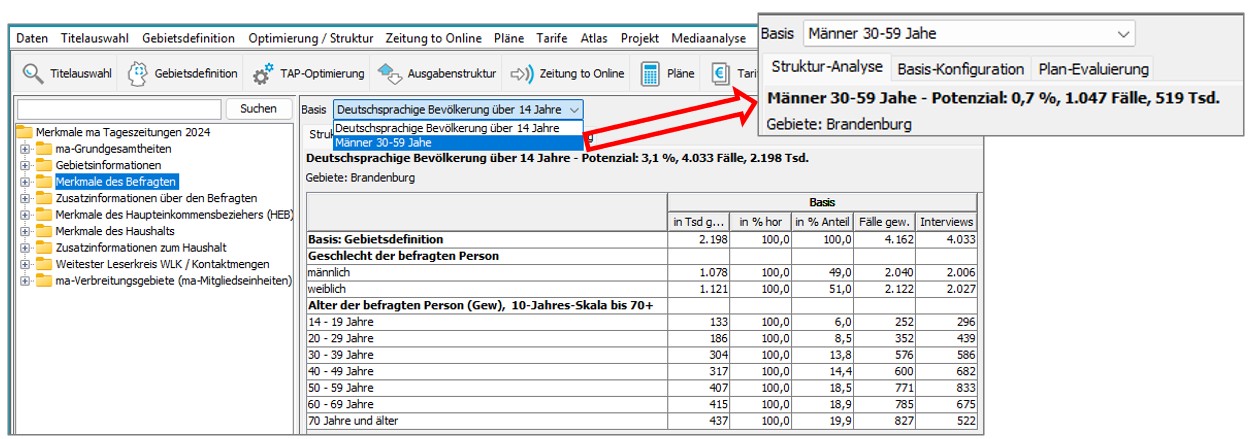Image resolution: width=1253 pixels, height=439 pixels.
Task: Expand the ma-Grundgesamtheiten tree node
Action: tap(25, 148)
